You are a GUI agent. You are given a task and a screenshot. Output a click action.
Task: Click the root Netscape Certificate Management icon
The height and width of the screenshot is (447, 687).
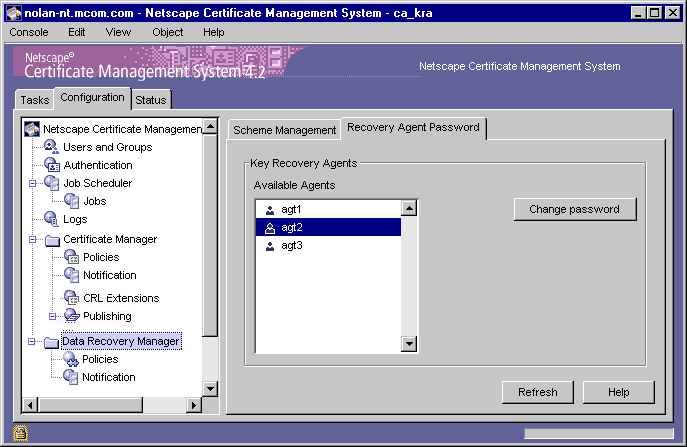pyautogui.click(x=32, y=129)
